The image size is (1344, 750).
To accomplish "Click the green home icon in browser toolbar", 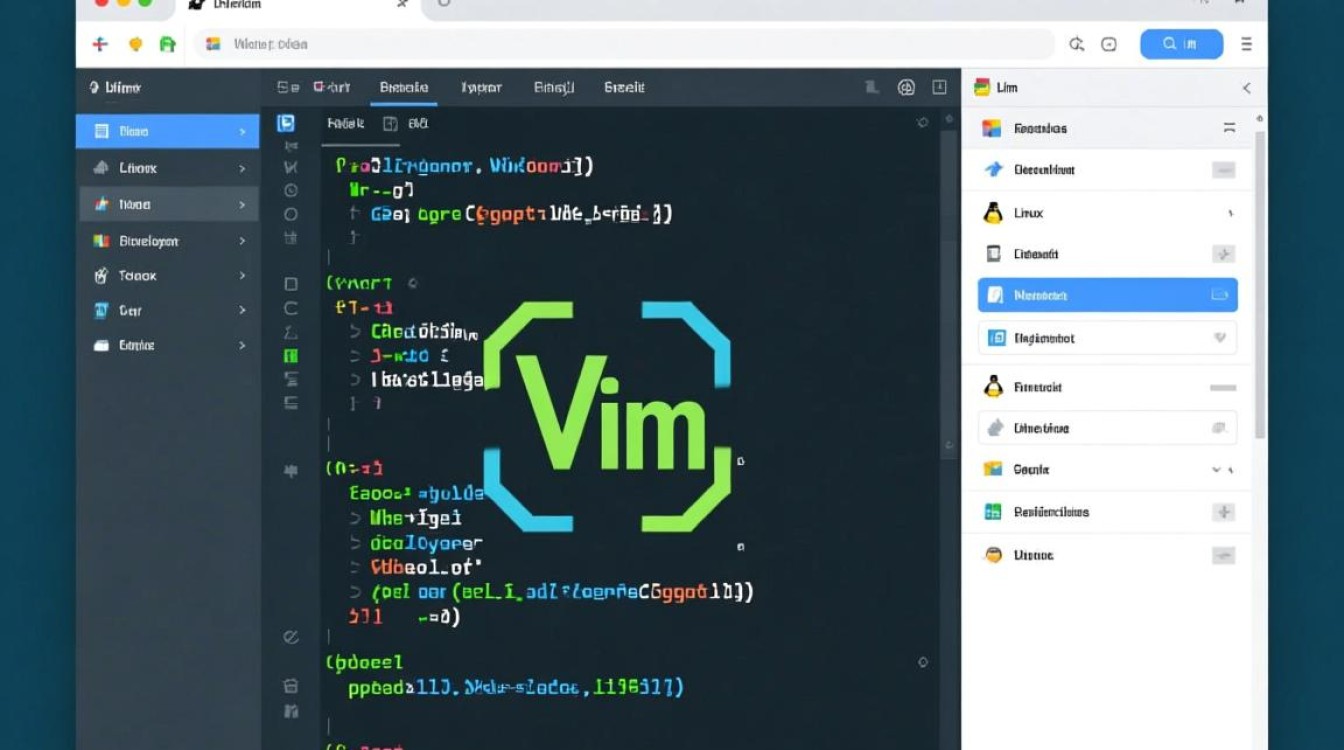I will [167, 44].
